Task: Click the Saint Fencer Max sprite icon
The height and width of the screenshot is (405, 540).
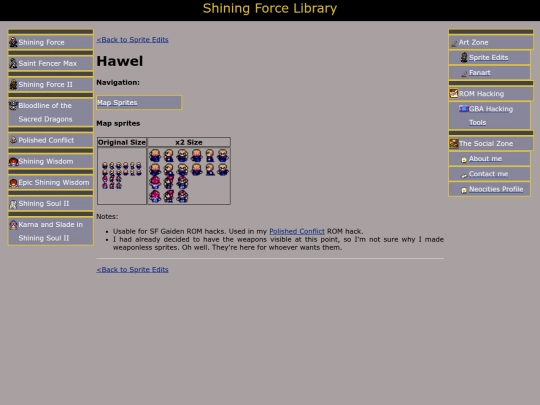Action: pos(13,63)
